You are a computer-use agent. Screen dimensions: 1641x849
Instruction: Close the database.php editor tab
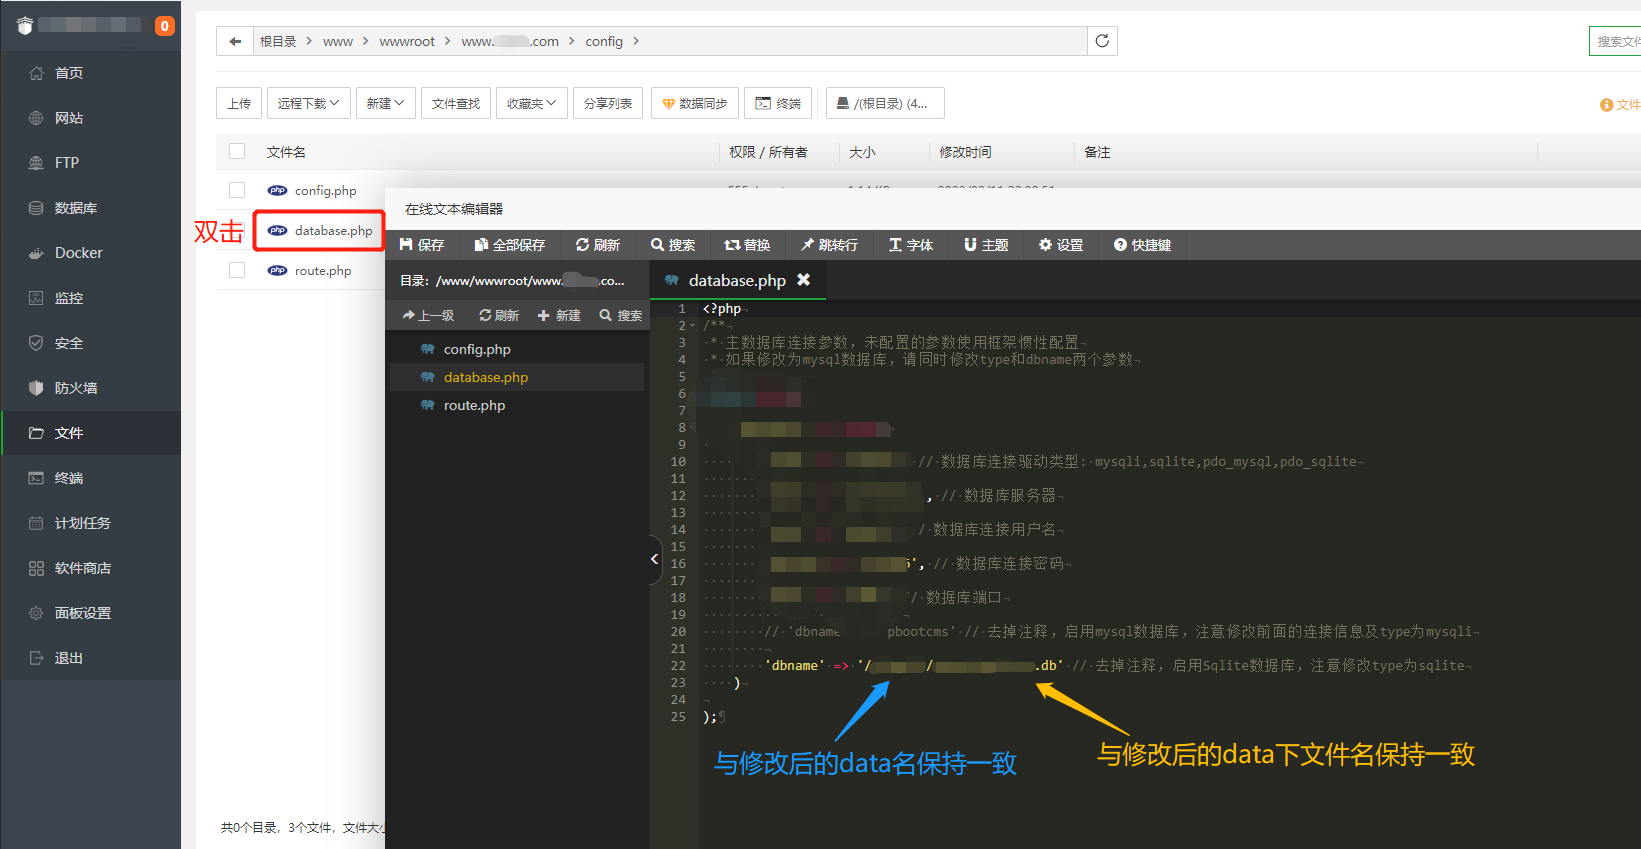[803, 280]
